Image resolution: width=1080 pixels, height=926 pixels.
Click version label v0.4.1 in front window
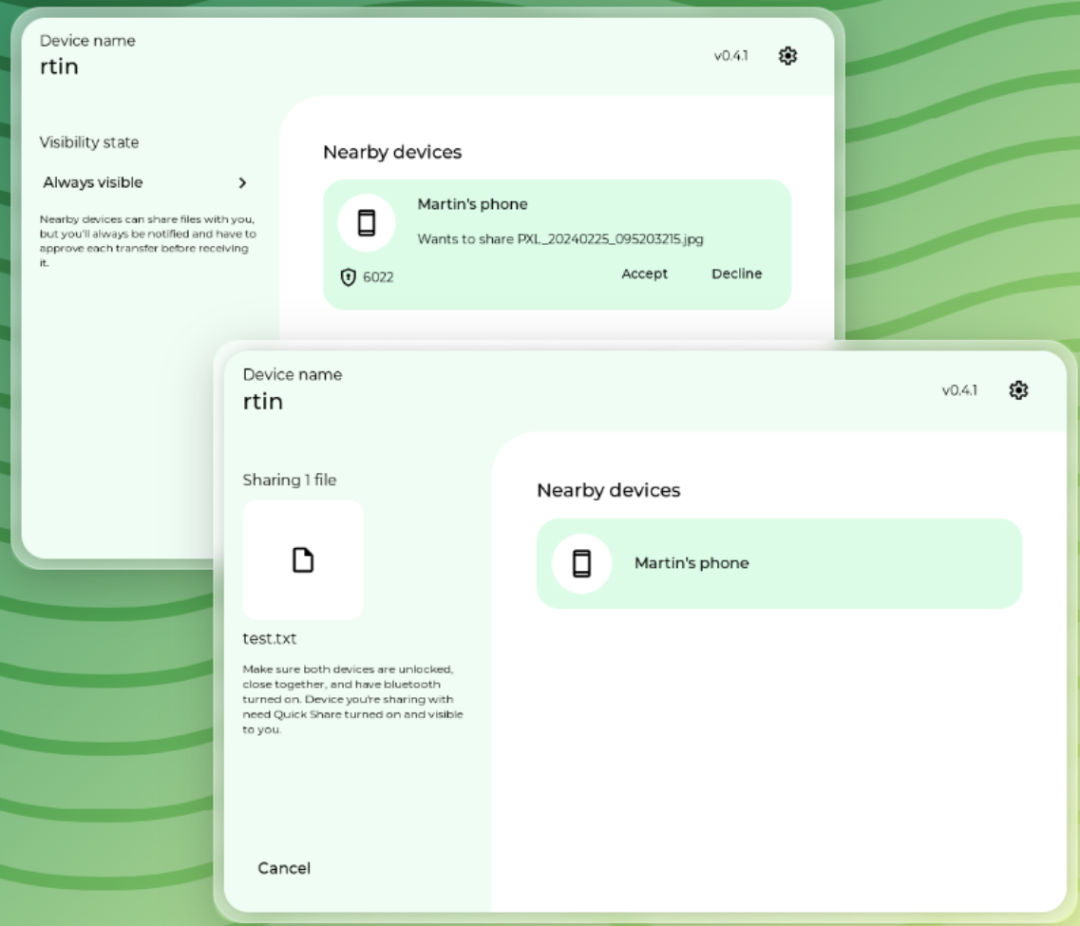tap(959, 391)
